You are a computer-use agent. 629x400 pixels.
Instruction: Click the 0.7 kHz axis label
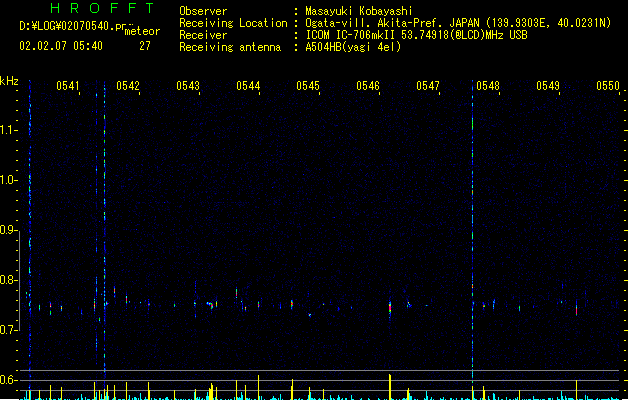[8, 330]
